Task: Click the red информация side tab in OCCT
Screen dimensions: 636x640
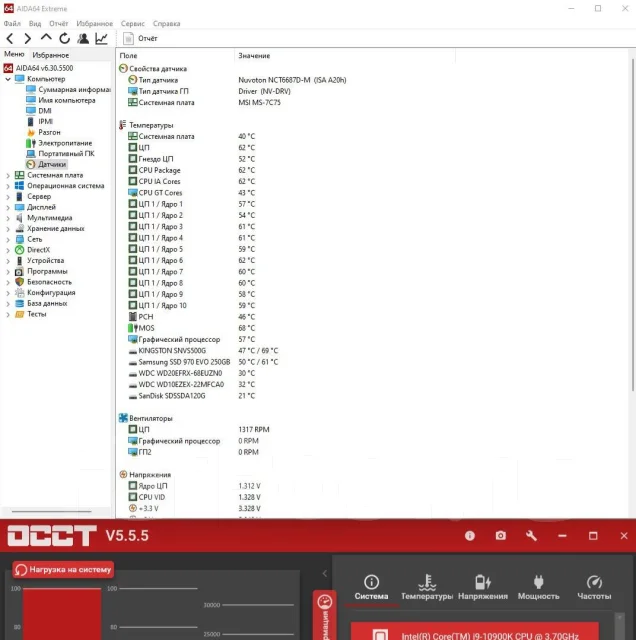Action: [x=325, y=615]
